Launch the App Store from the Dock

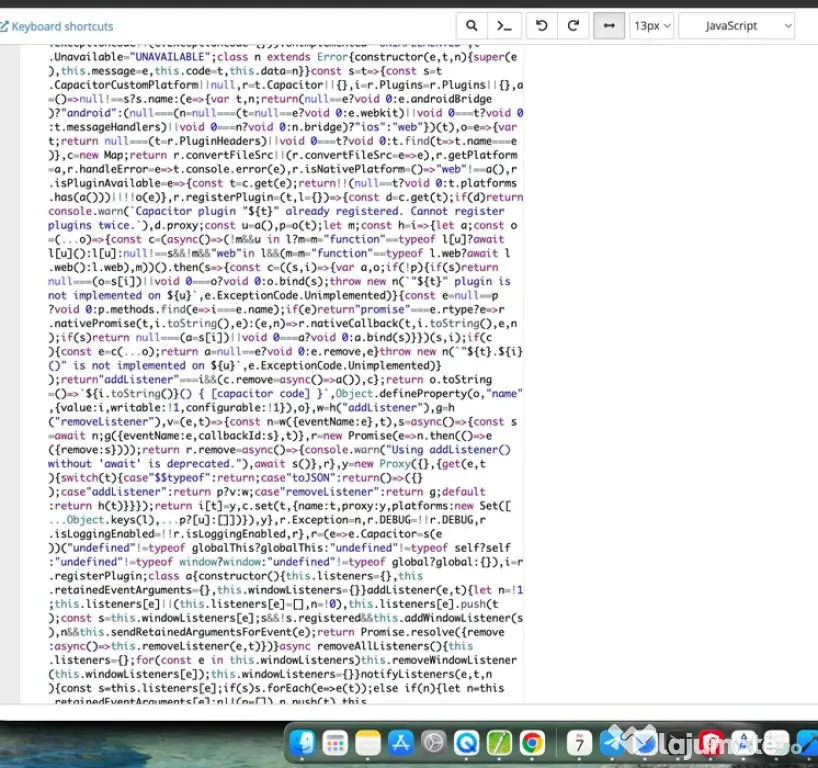pos(401,743)
